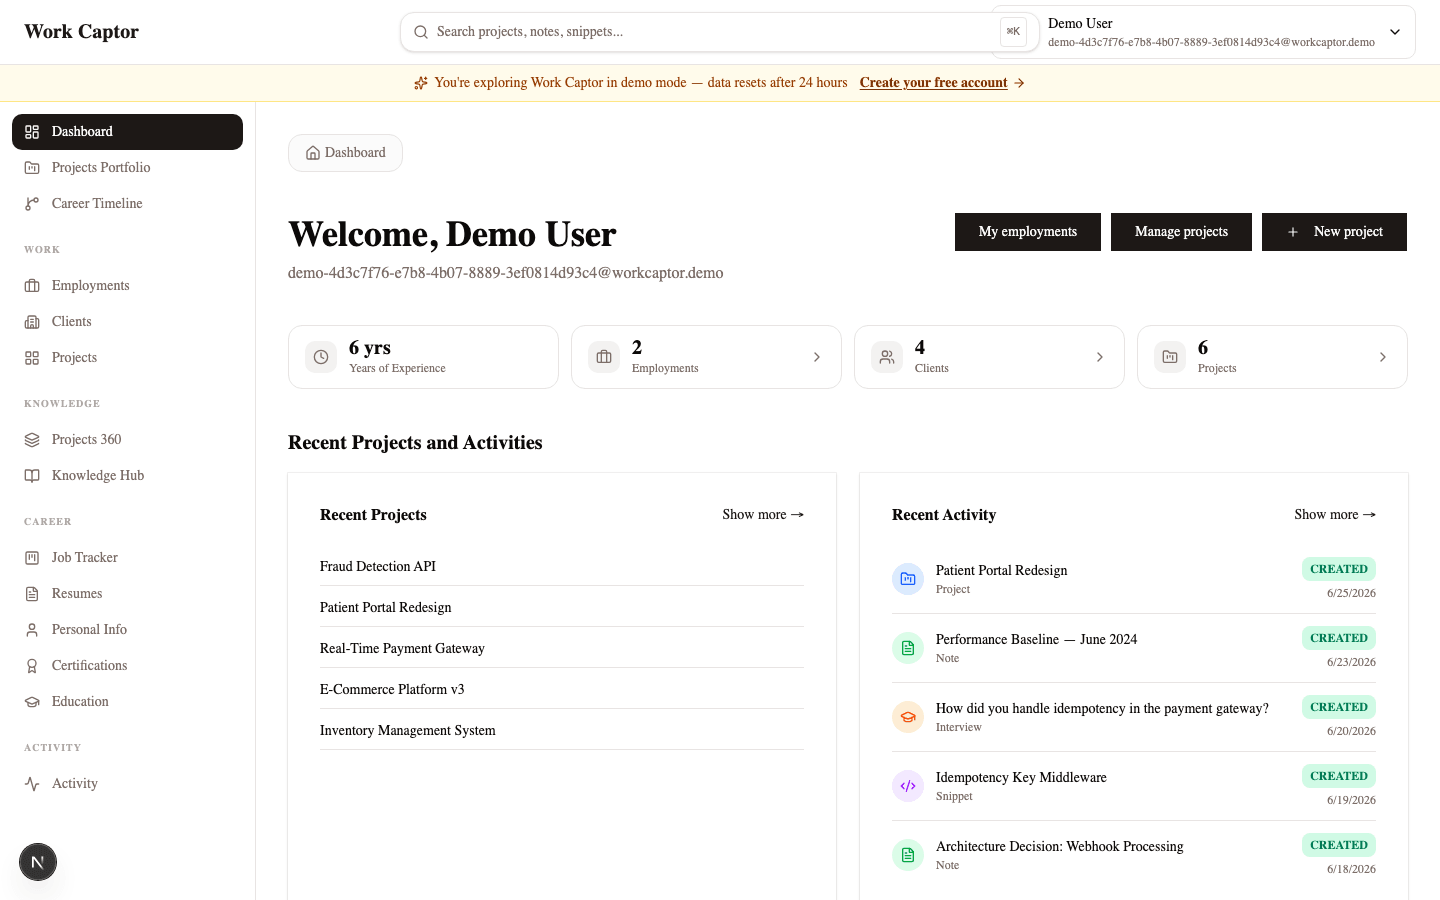Click the Clients building icon in sidebar
Image resolution: width=1440 pixels, height=900 pixels.
(32, 322)
